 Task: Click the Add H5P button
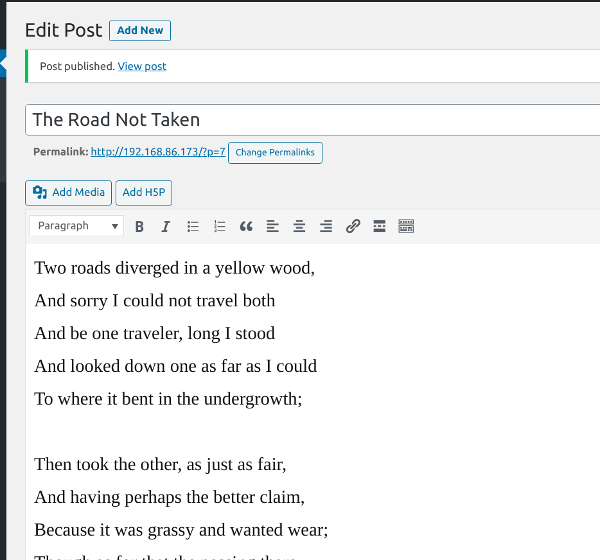point(144,192)
